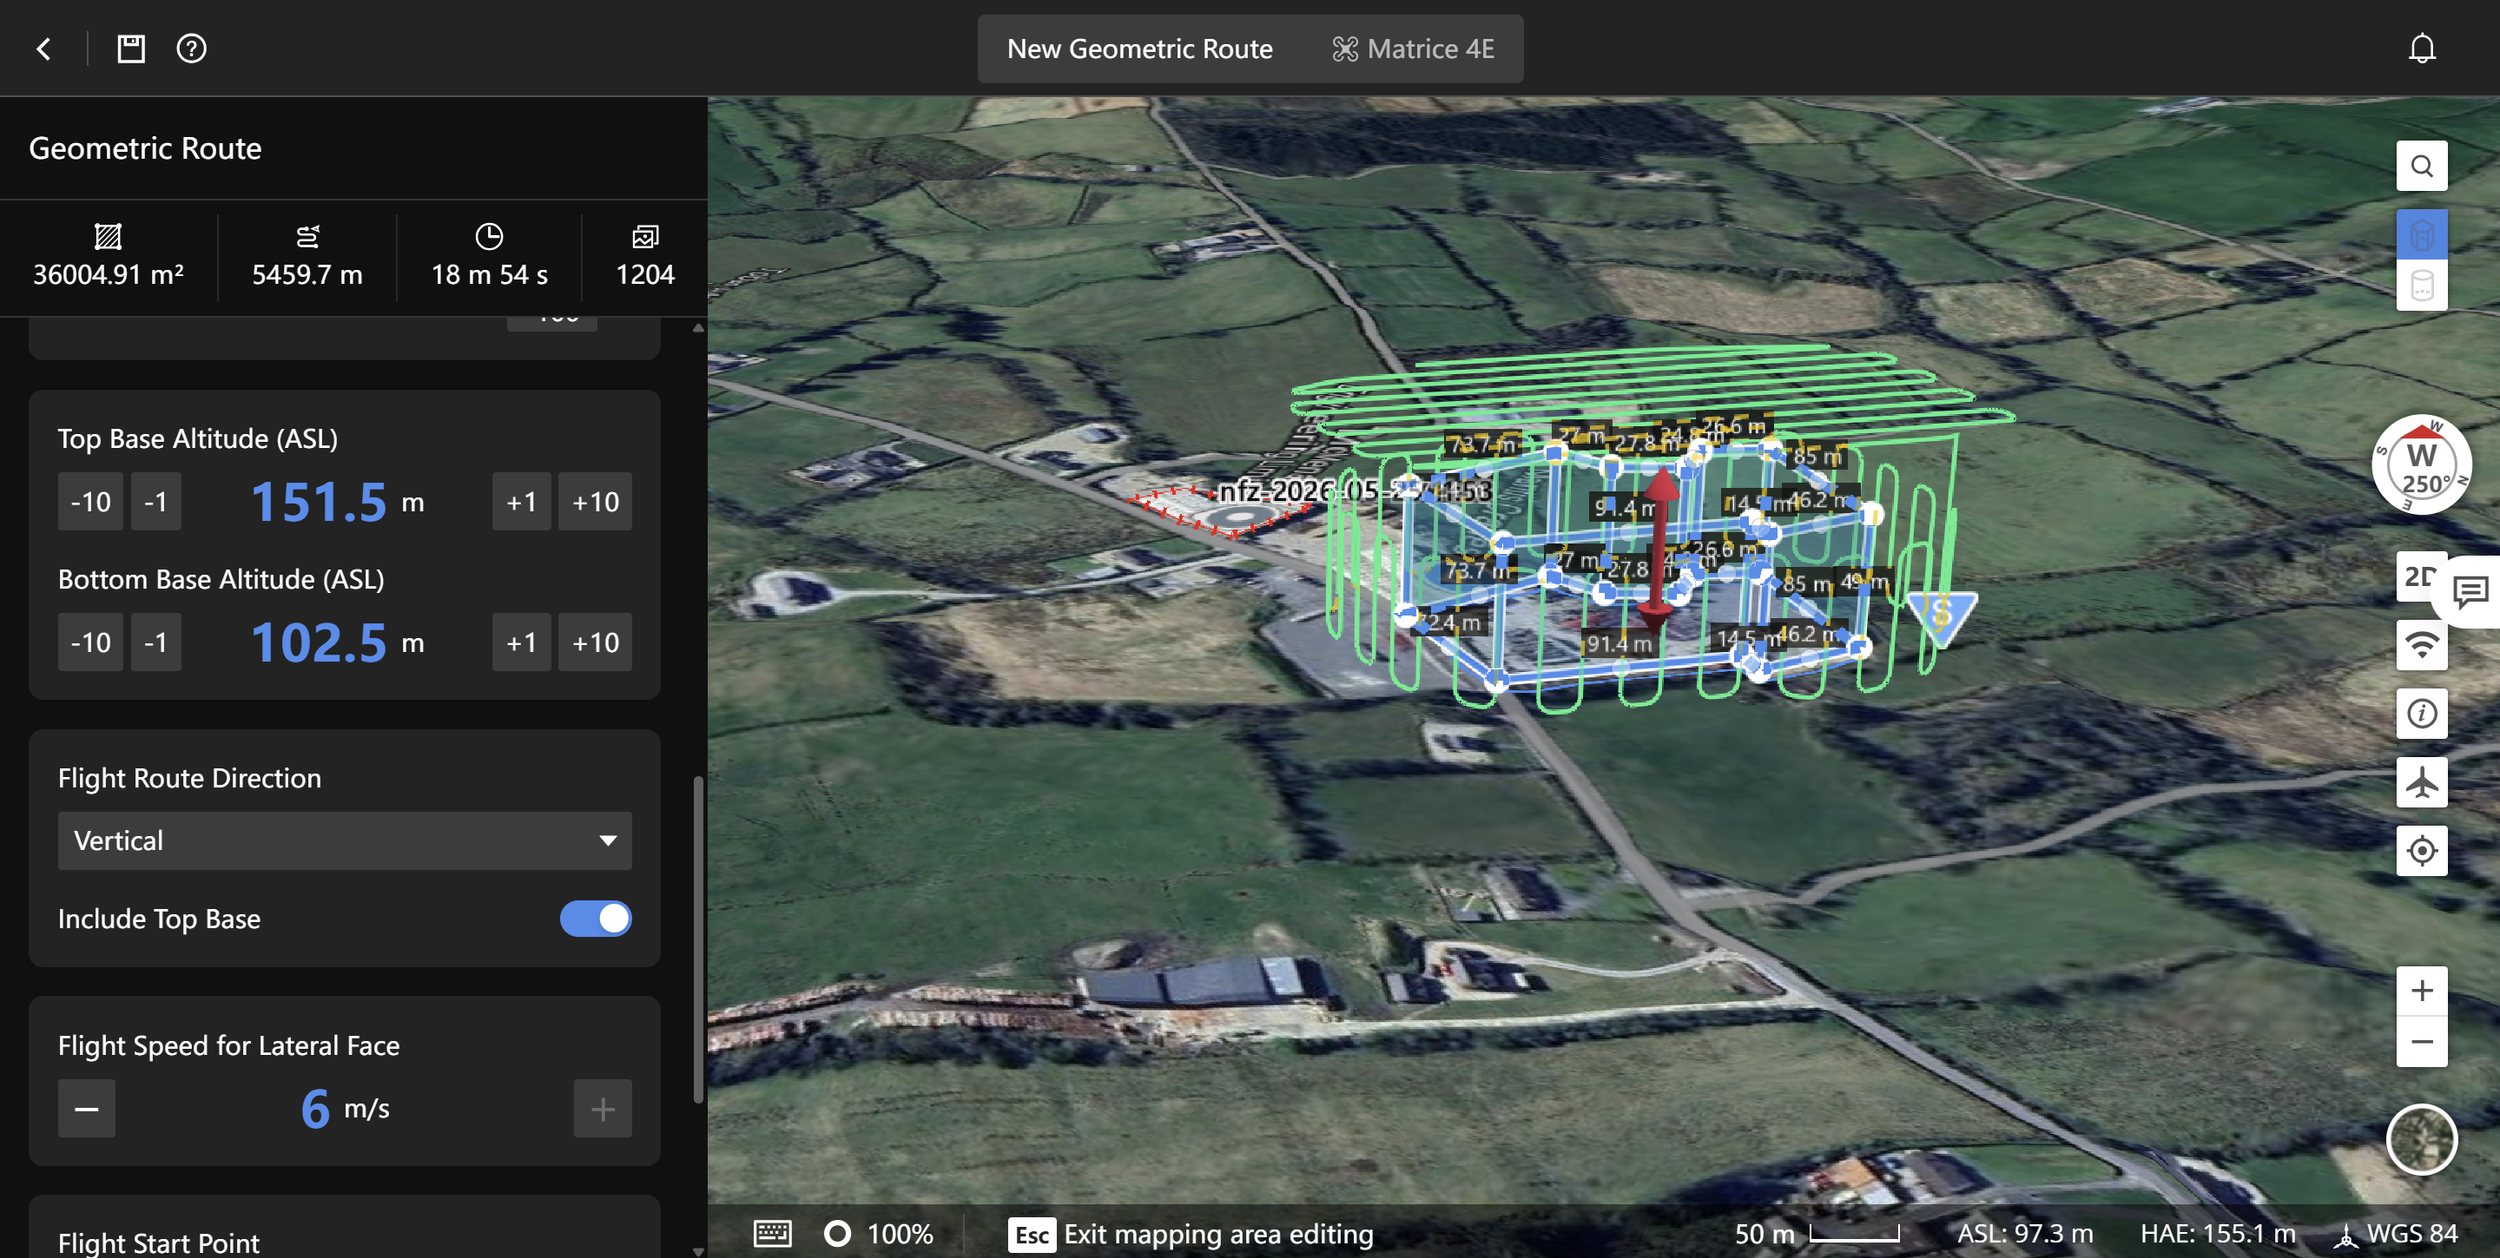
Task: Open the satellite basemap thumbnail
Action: [x=2421, y=1139]
